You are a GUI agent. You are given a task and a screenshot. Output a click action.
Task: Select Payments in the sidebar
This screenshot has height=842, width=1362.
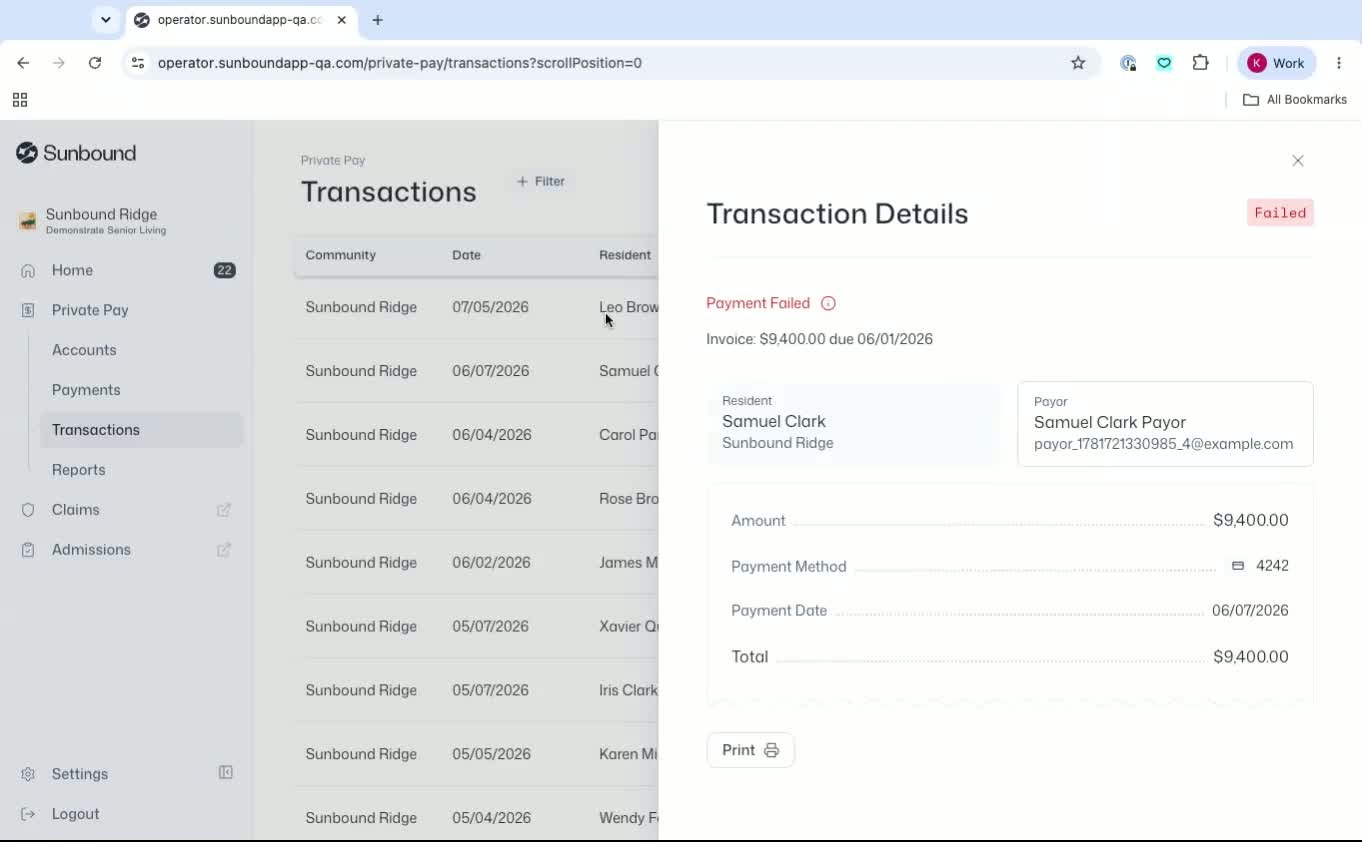86,390
